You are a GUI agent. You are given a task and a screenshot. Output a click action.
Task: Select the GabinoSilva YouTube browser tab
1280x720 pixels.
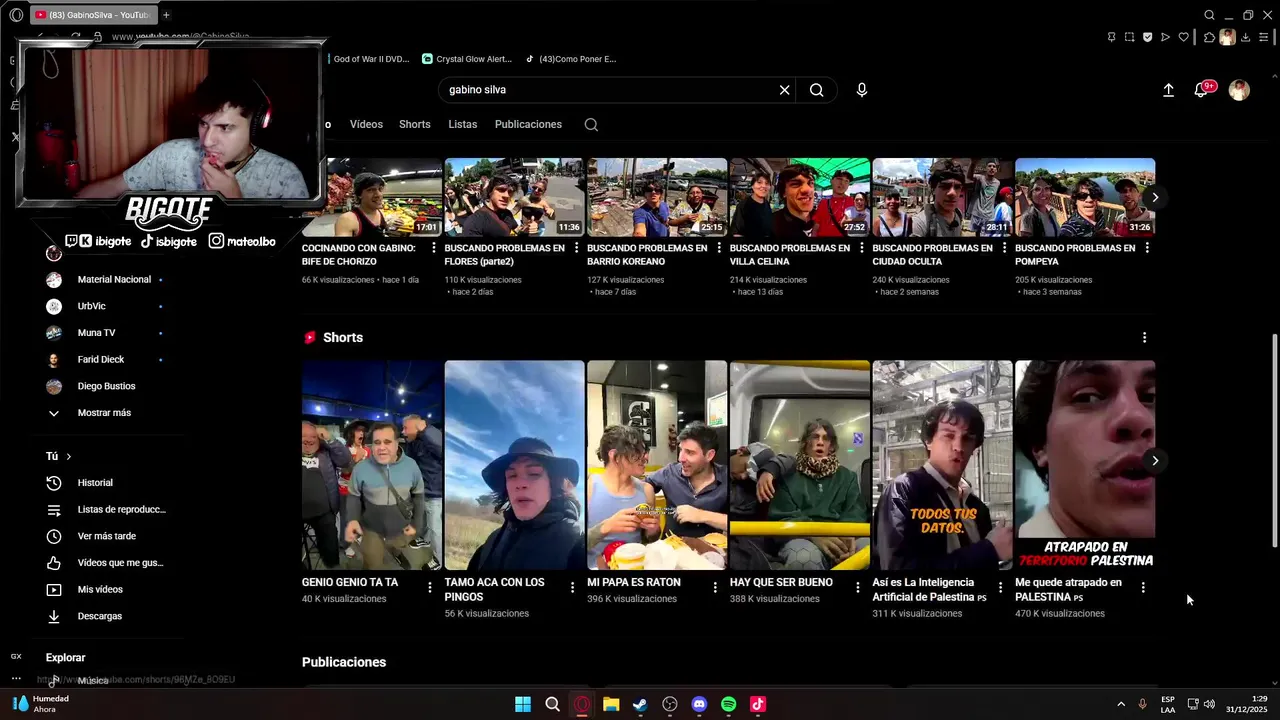click(x=92, y=15)
